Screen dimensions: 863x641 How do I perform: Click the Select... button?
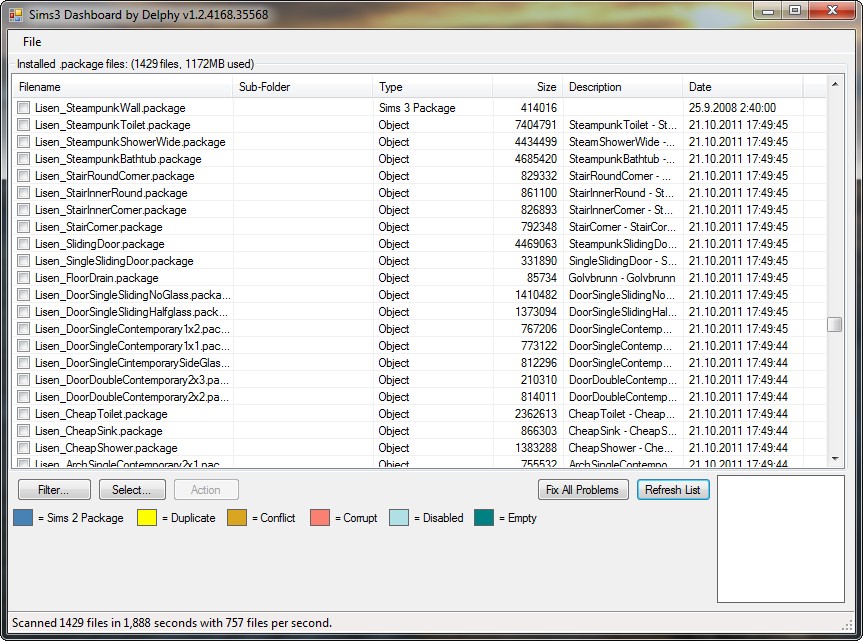click(132, 490)
